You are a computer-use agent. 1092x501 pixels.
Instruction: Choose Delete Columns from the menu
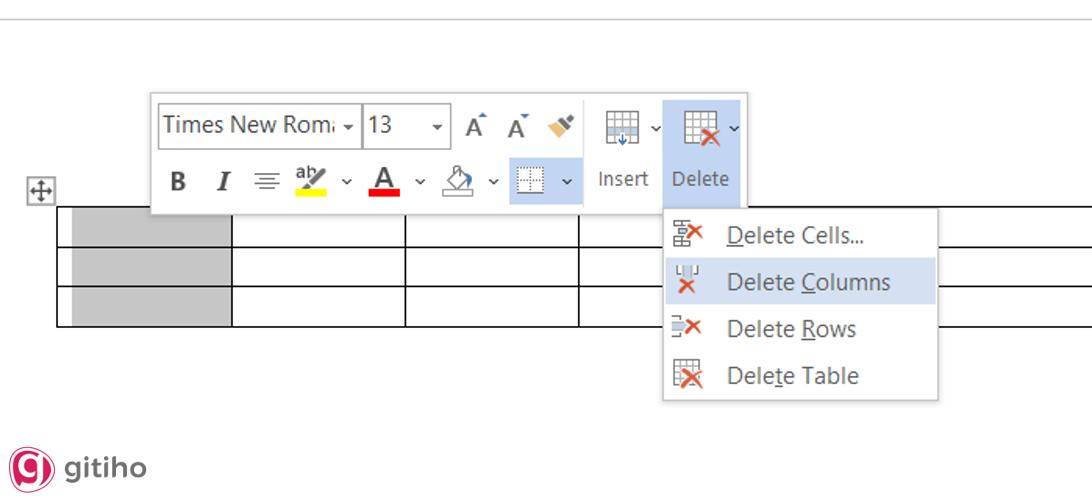pos(808,282)
